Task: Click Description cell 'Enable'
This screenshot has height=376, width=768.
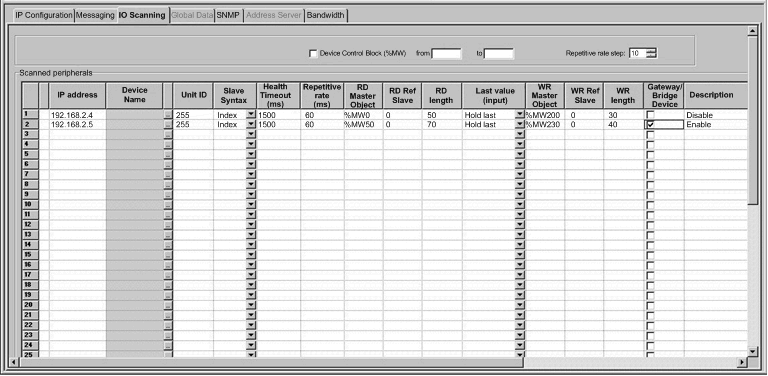Action: (x=716, y=125)
